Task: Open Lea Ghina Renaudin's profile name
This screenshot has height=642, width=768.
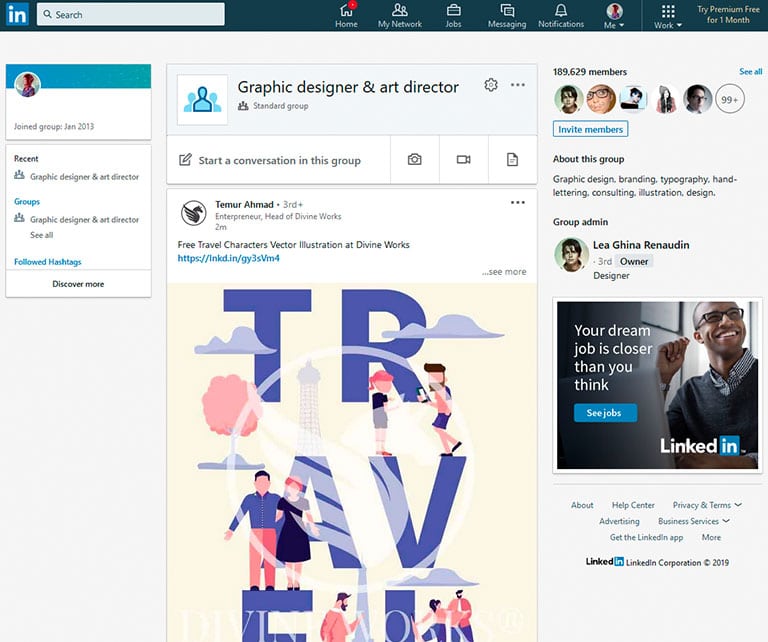Action: pos(641,245)
